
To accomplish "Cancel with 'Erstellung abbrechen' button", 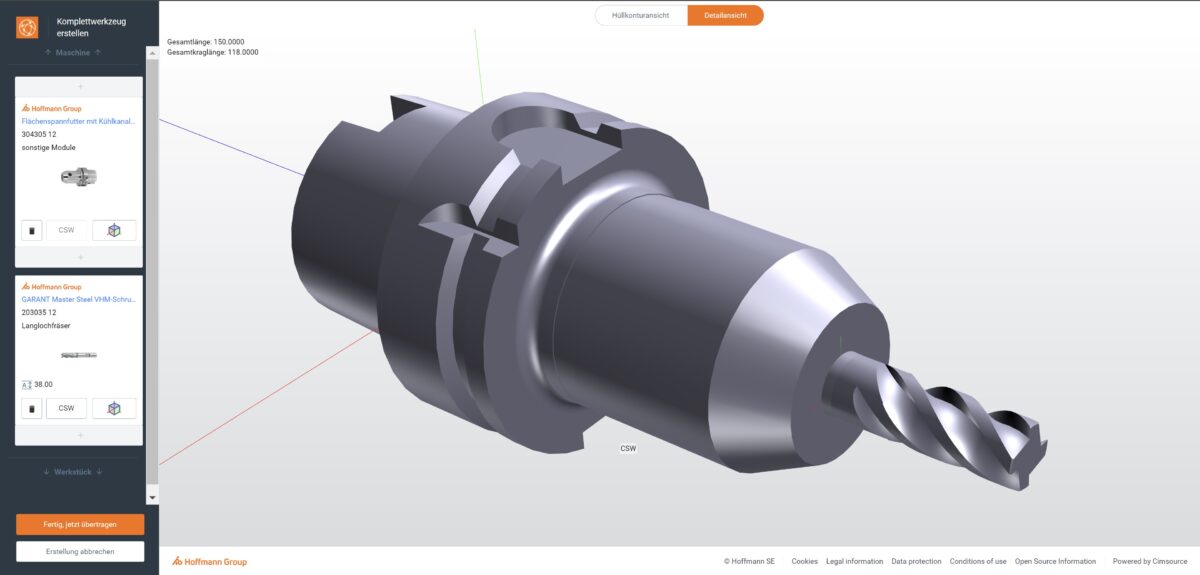I will [x=80, y=551].
